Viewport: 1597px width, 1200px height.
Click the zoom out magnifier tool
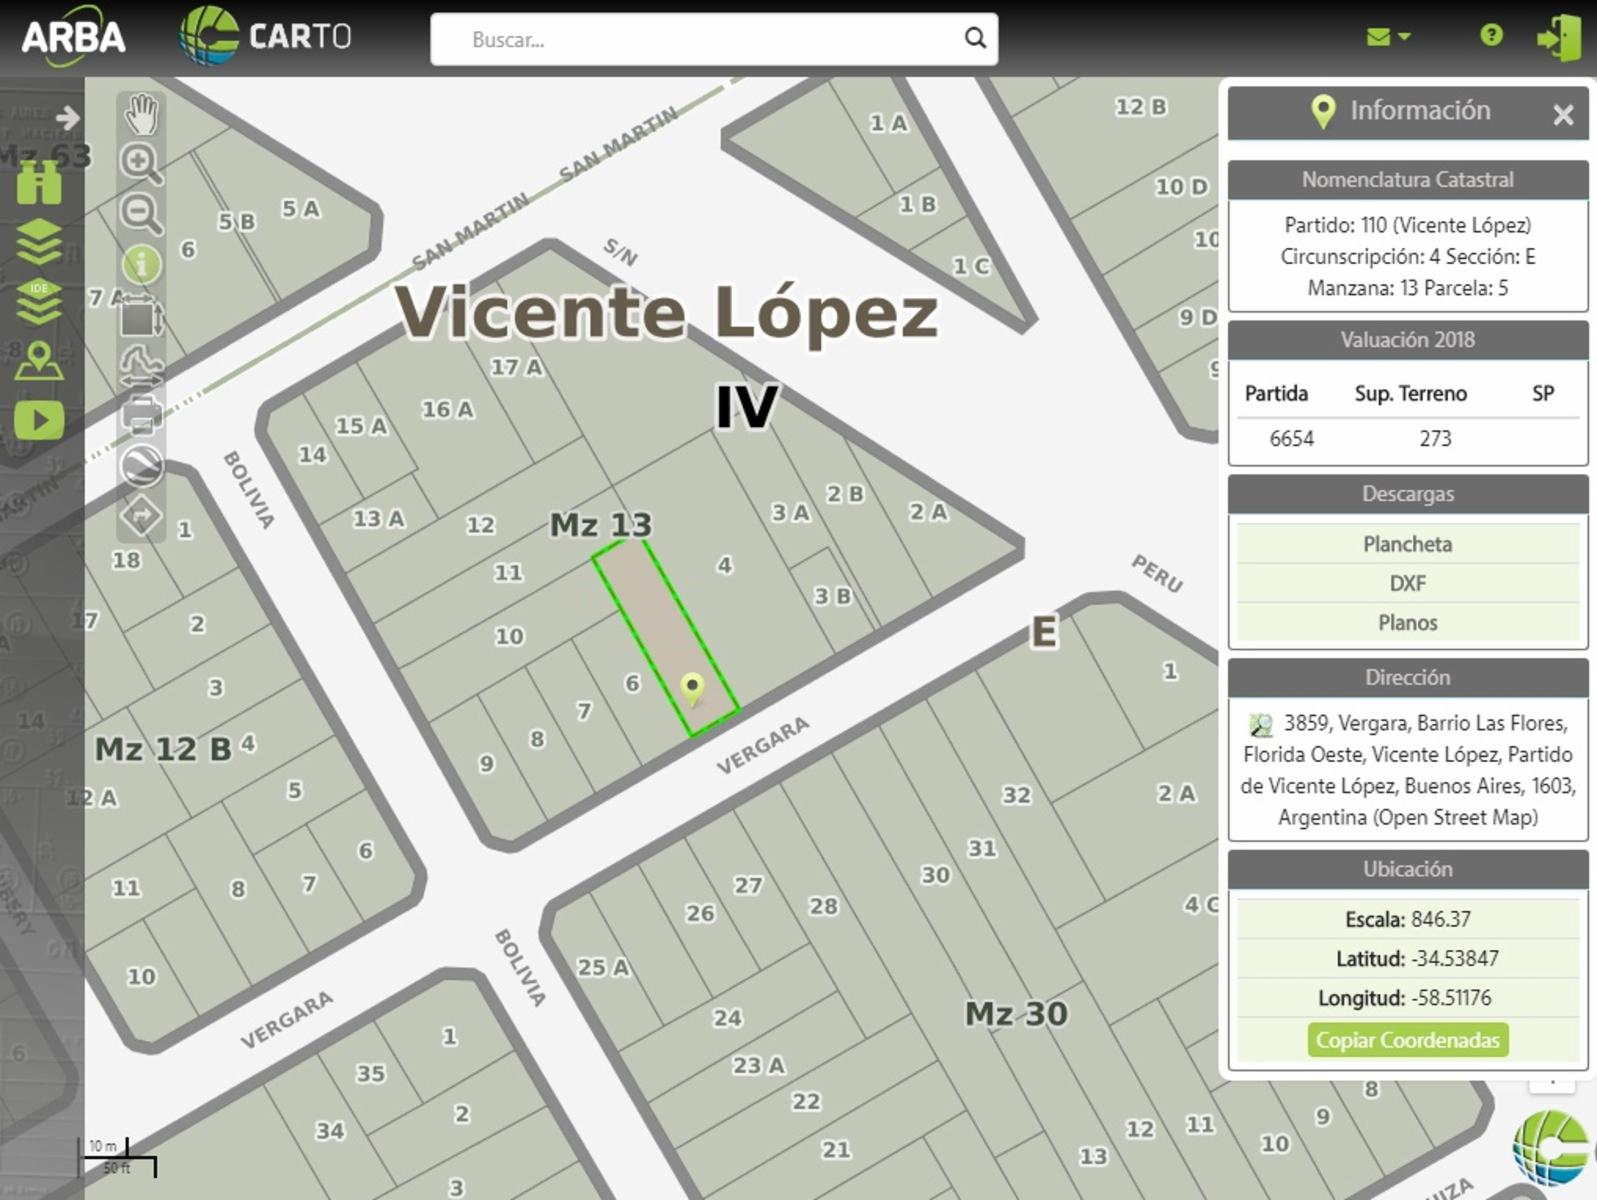pyautogui.click(x=140, y=213)
